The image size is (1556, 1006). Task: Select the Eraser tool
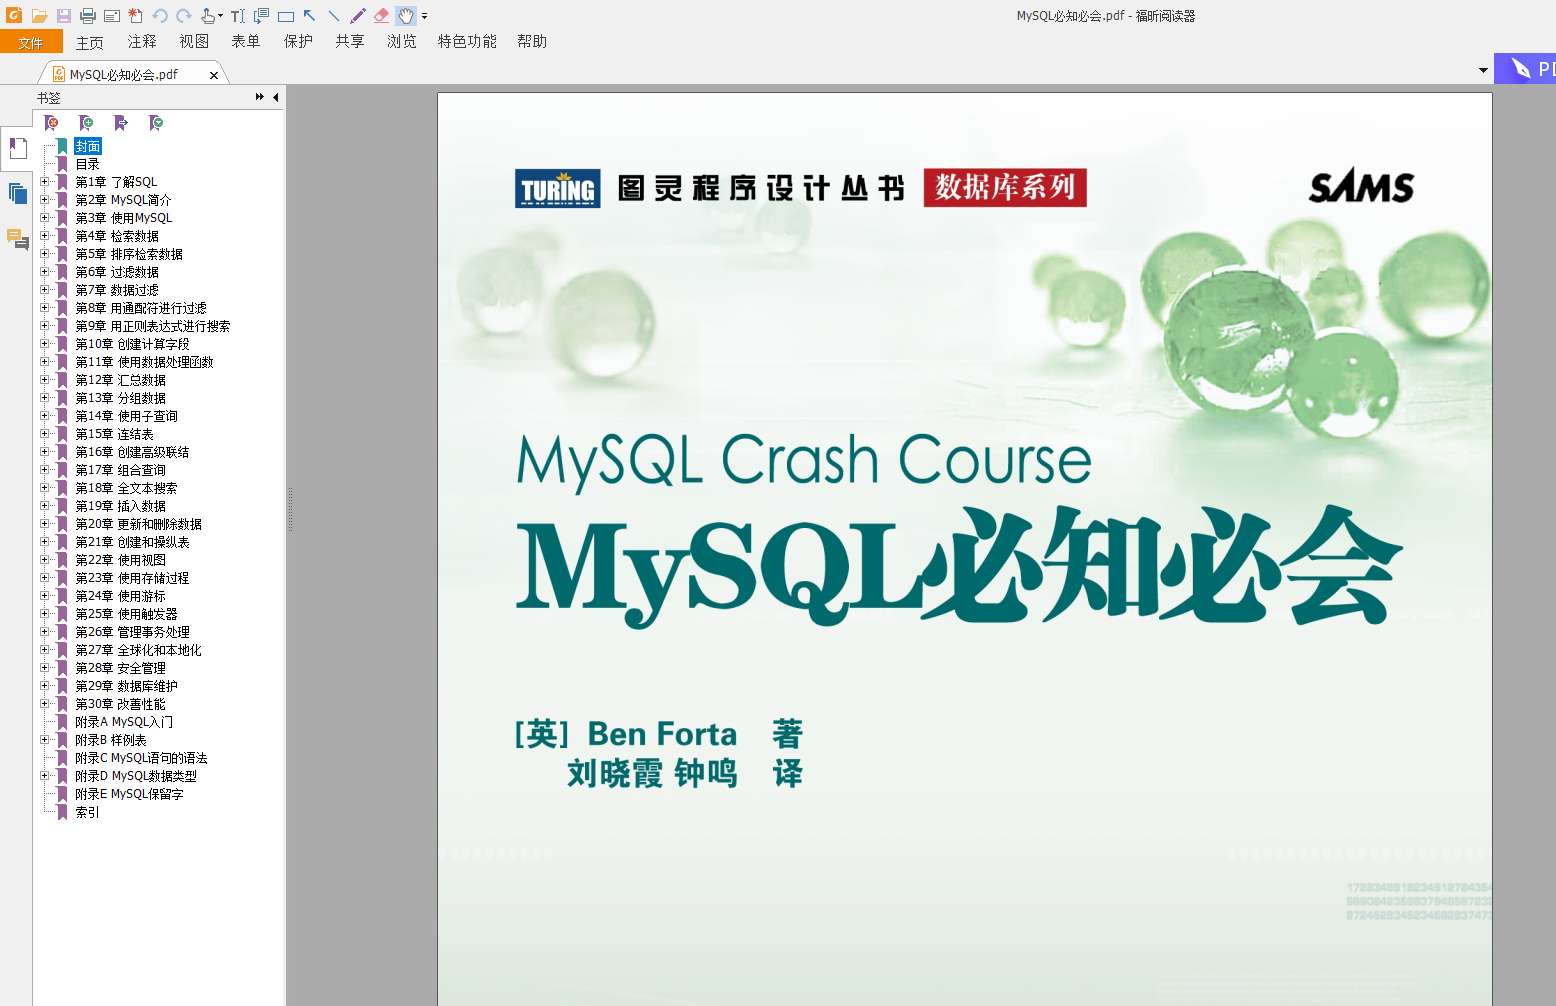tap(382, 16)
